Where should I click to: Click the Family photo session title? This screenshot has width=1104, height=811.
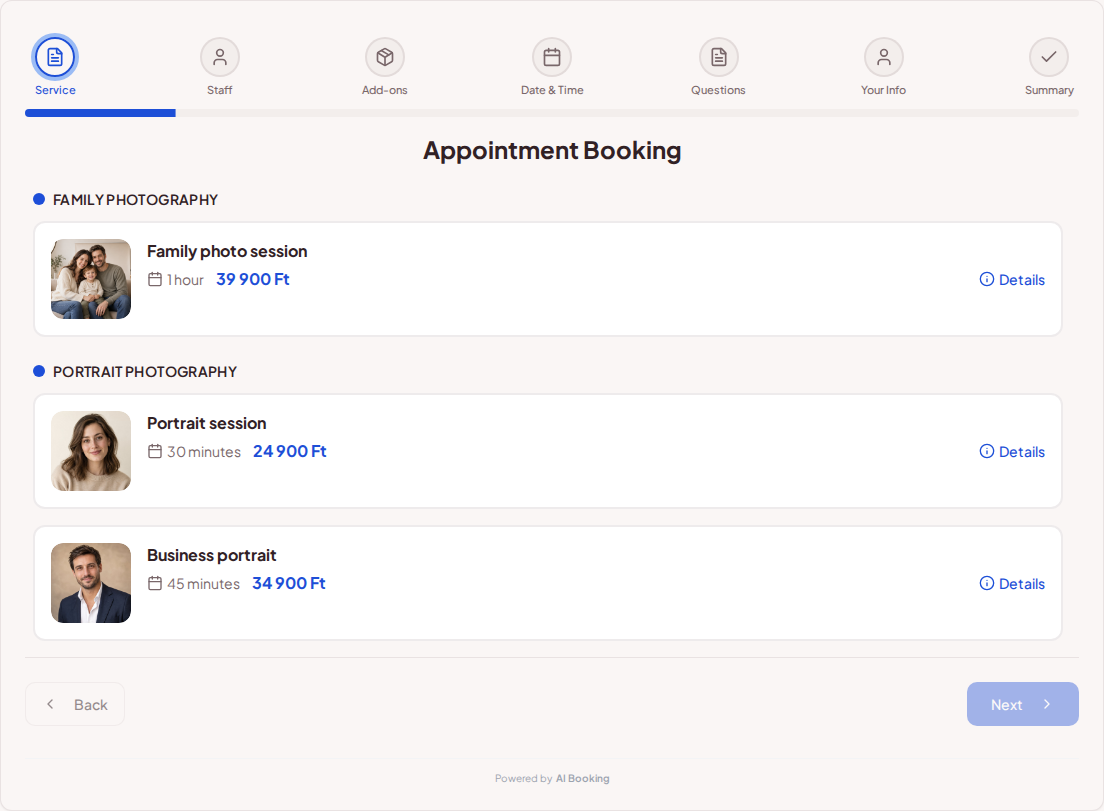click(227, 251)
